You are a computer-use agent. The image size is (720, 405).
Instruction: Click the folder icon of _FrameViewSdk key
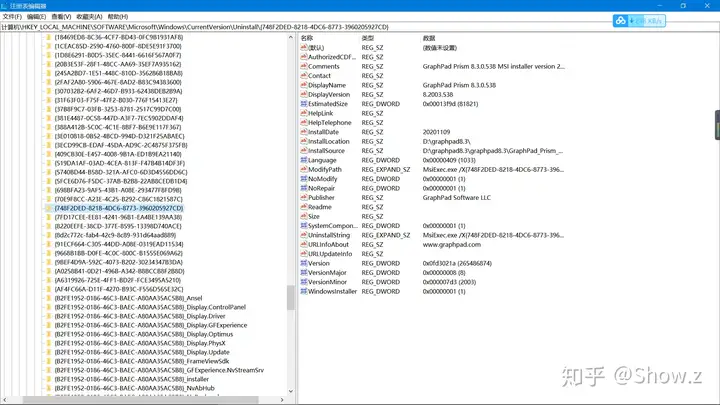49,361
